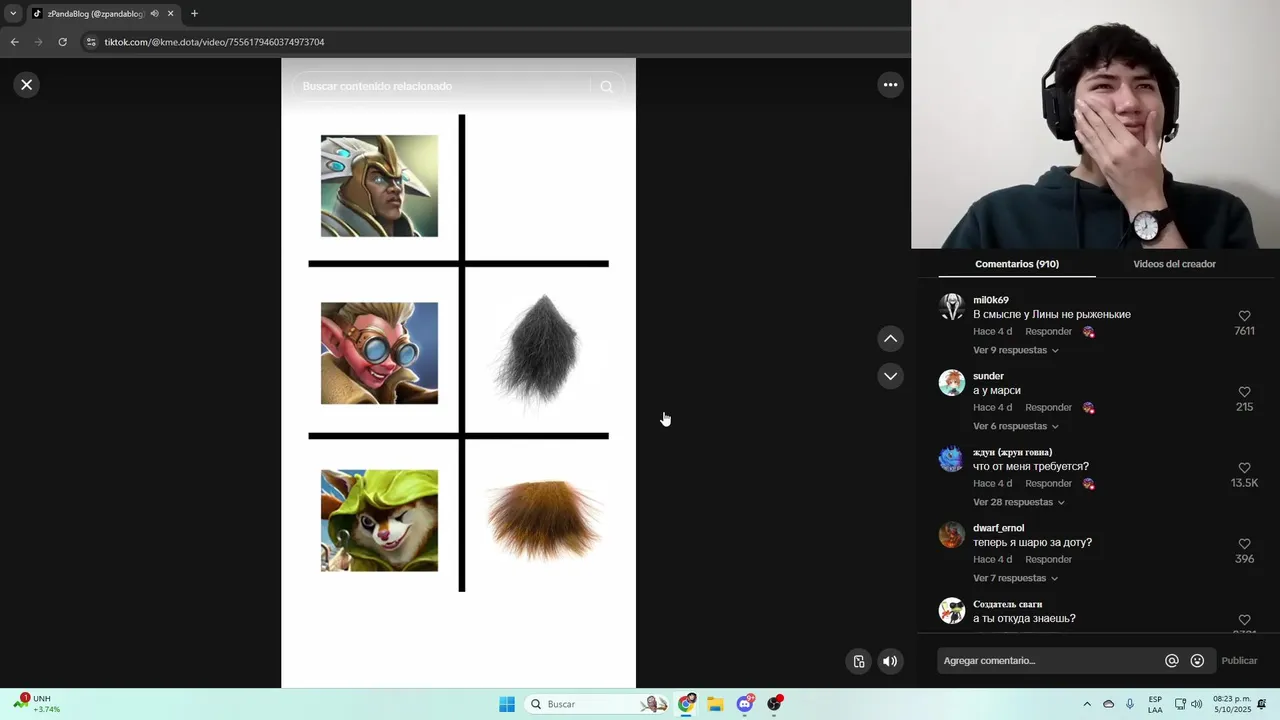1280x720 pixels.
Task: Click the dwarf_ernol username link
Action: point(998,528)
